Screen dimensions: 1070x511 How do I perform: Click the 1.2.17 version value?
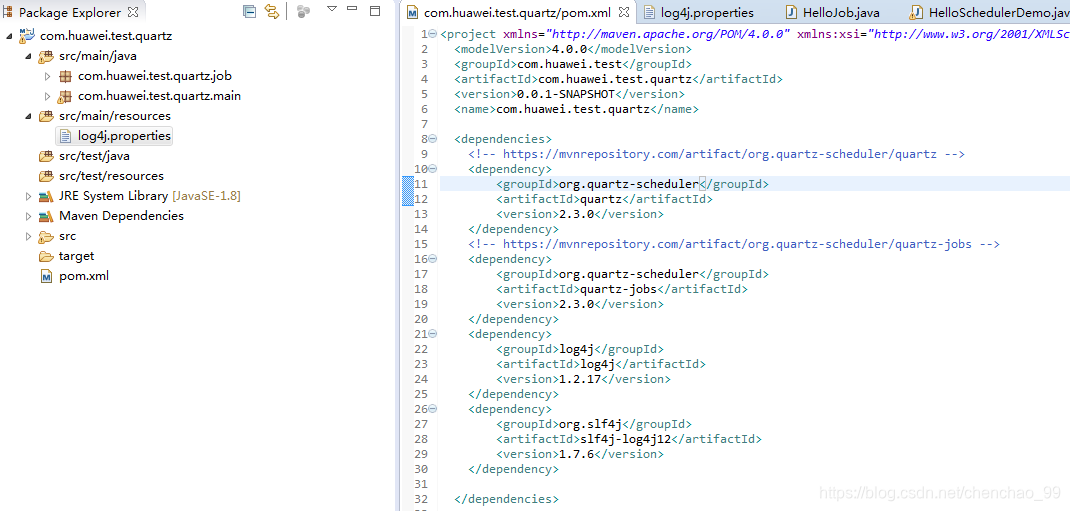coord(579,379)
